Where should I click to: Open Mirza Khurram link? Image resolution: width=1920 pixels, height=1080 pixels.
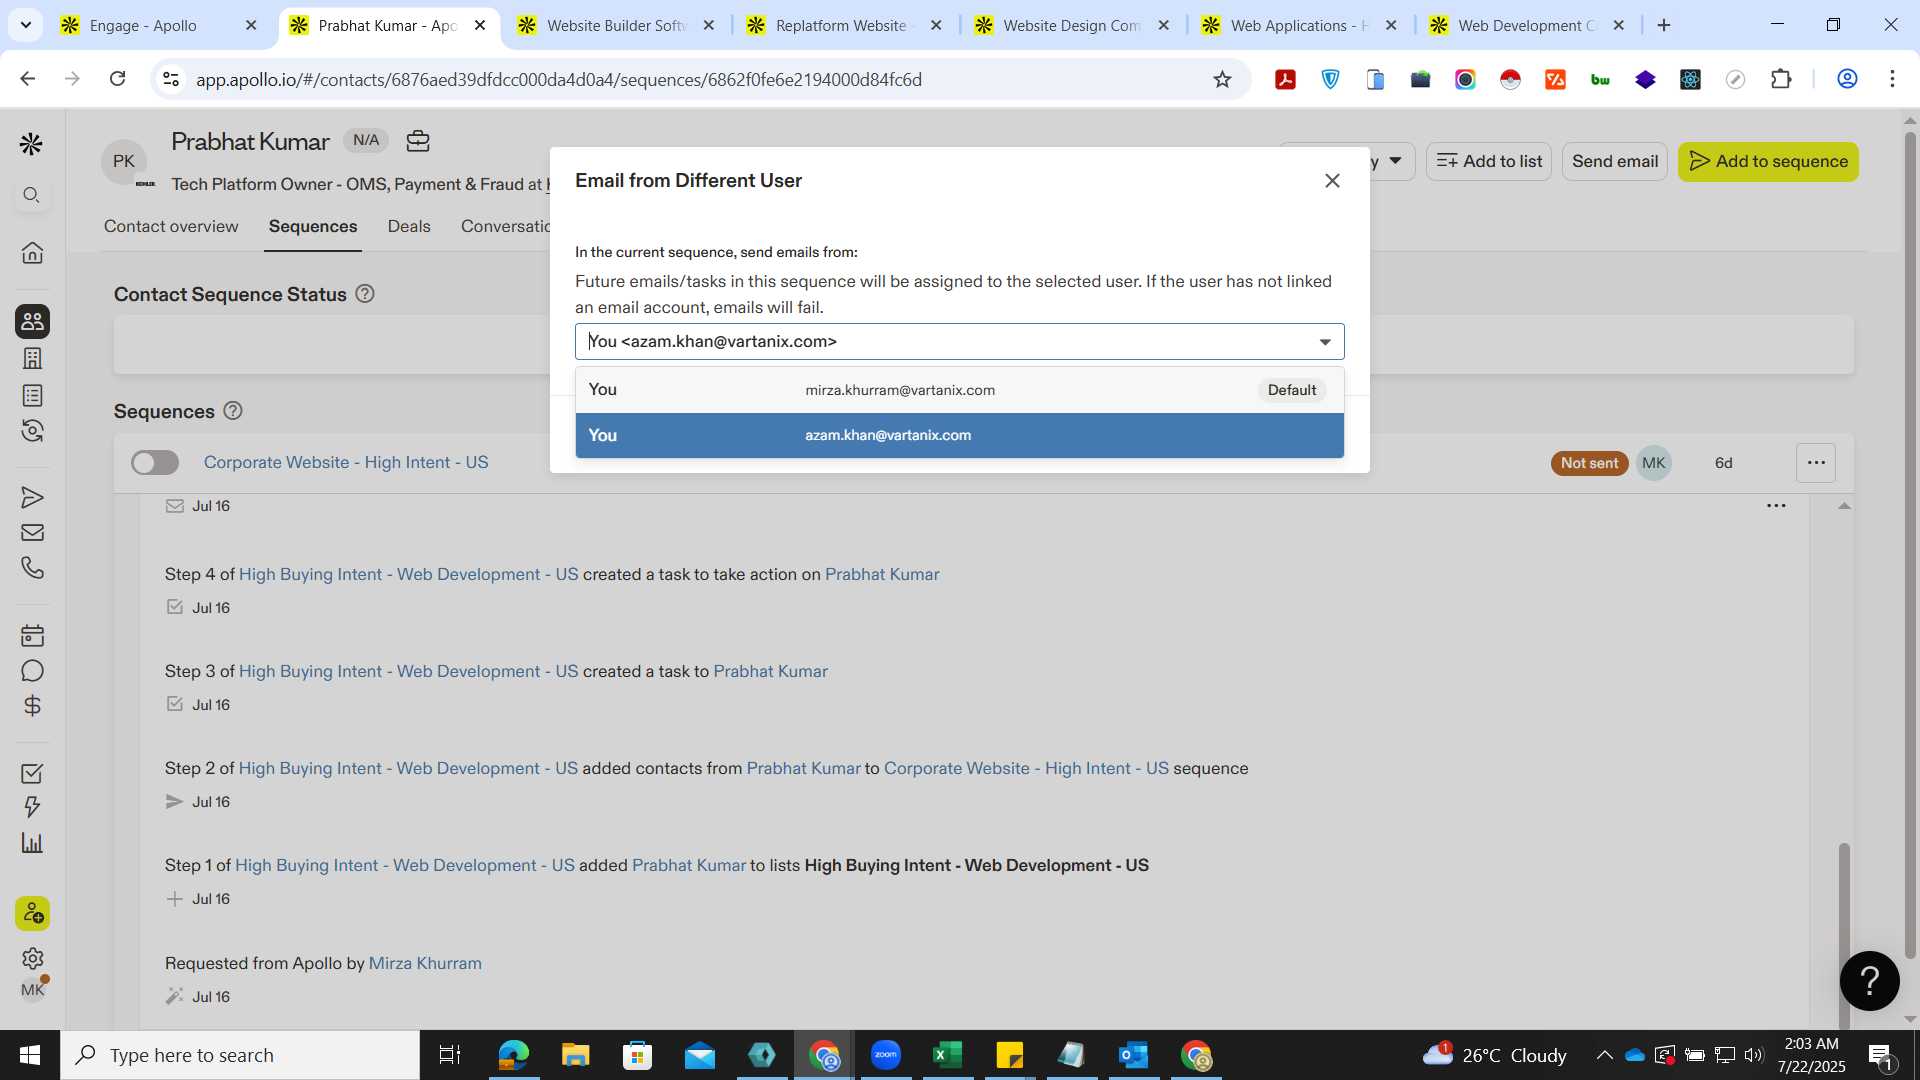(425, 963)
